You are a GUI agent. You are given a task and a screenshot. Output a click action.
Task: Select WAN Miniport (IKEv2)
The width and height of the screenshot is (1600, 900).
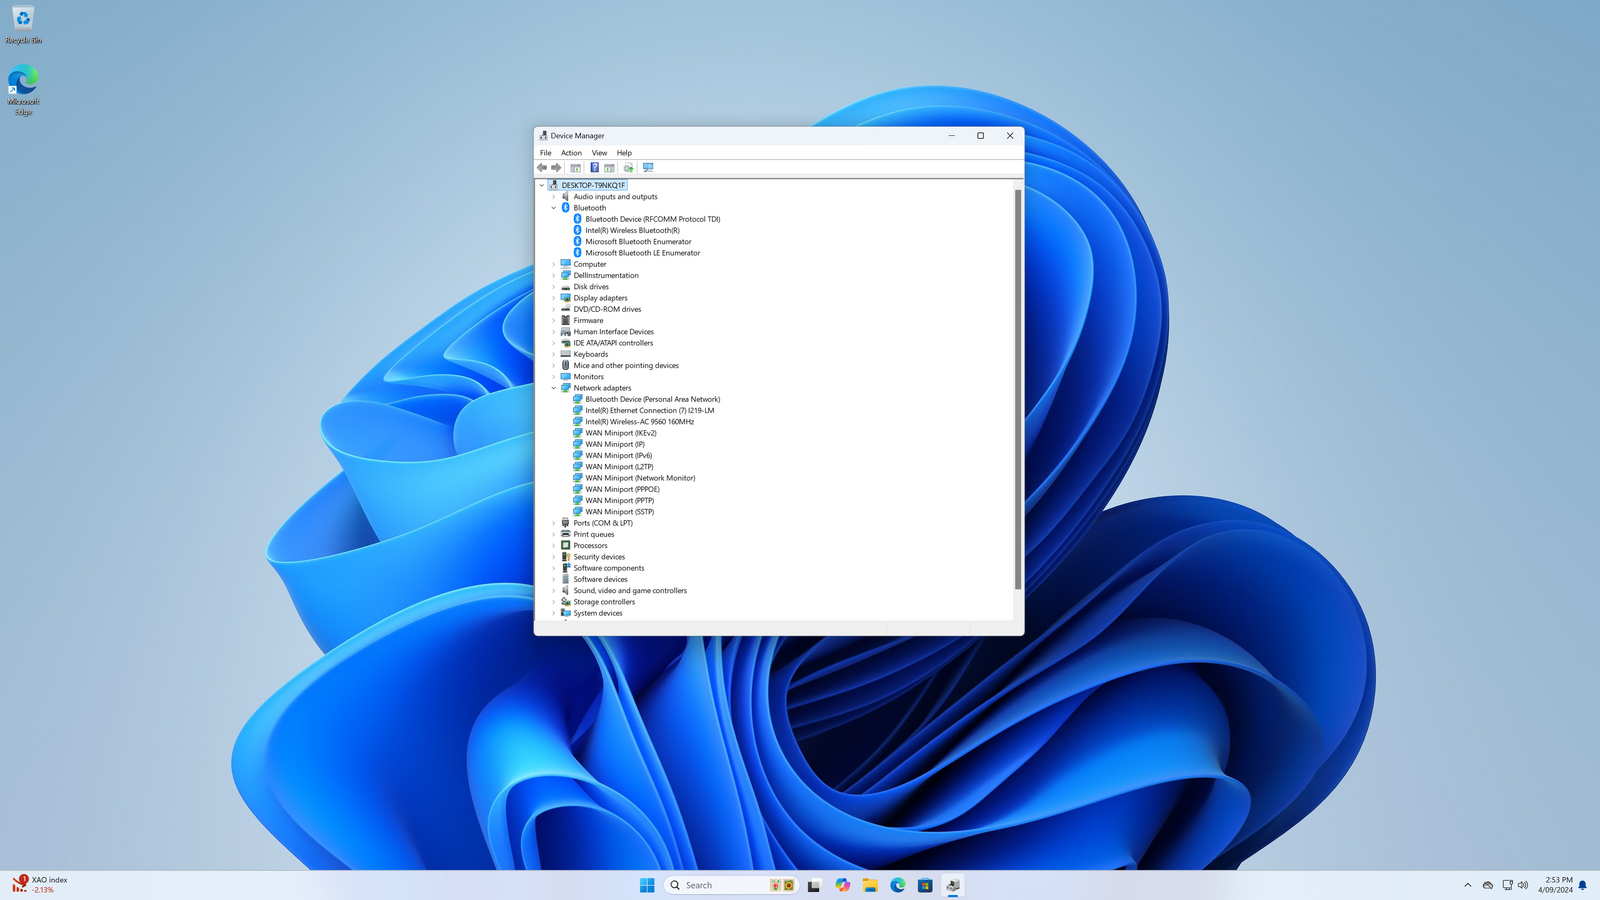pyautogui.click(x=621, y=433)
